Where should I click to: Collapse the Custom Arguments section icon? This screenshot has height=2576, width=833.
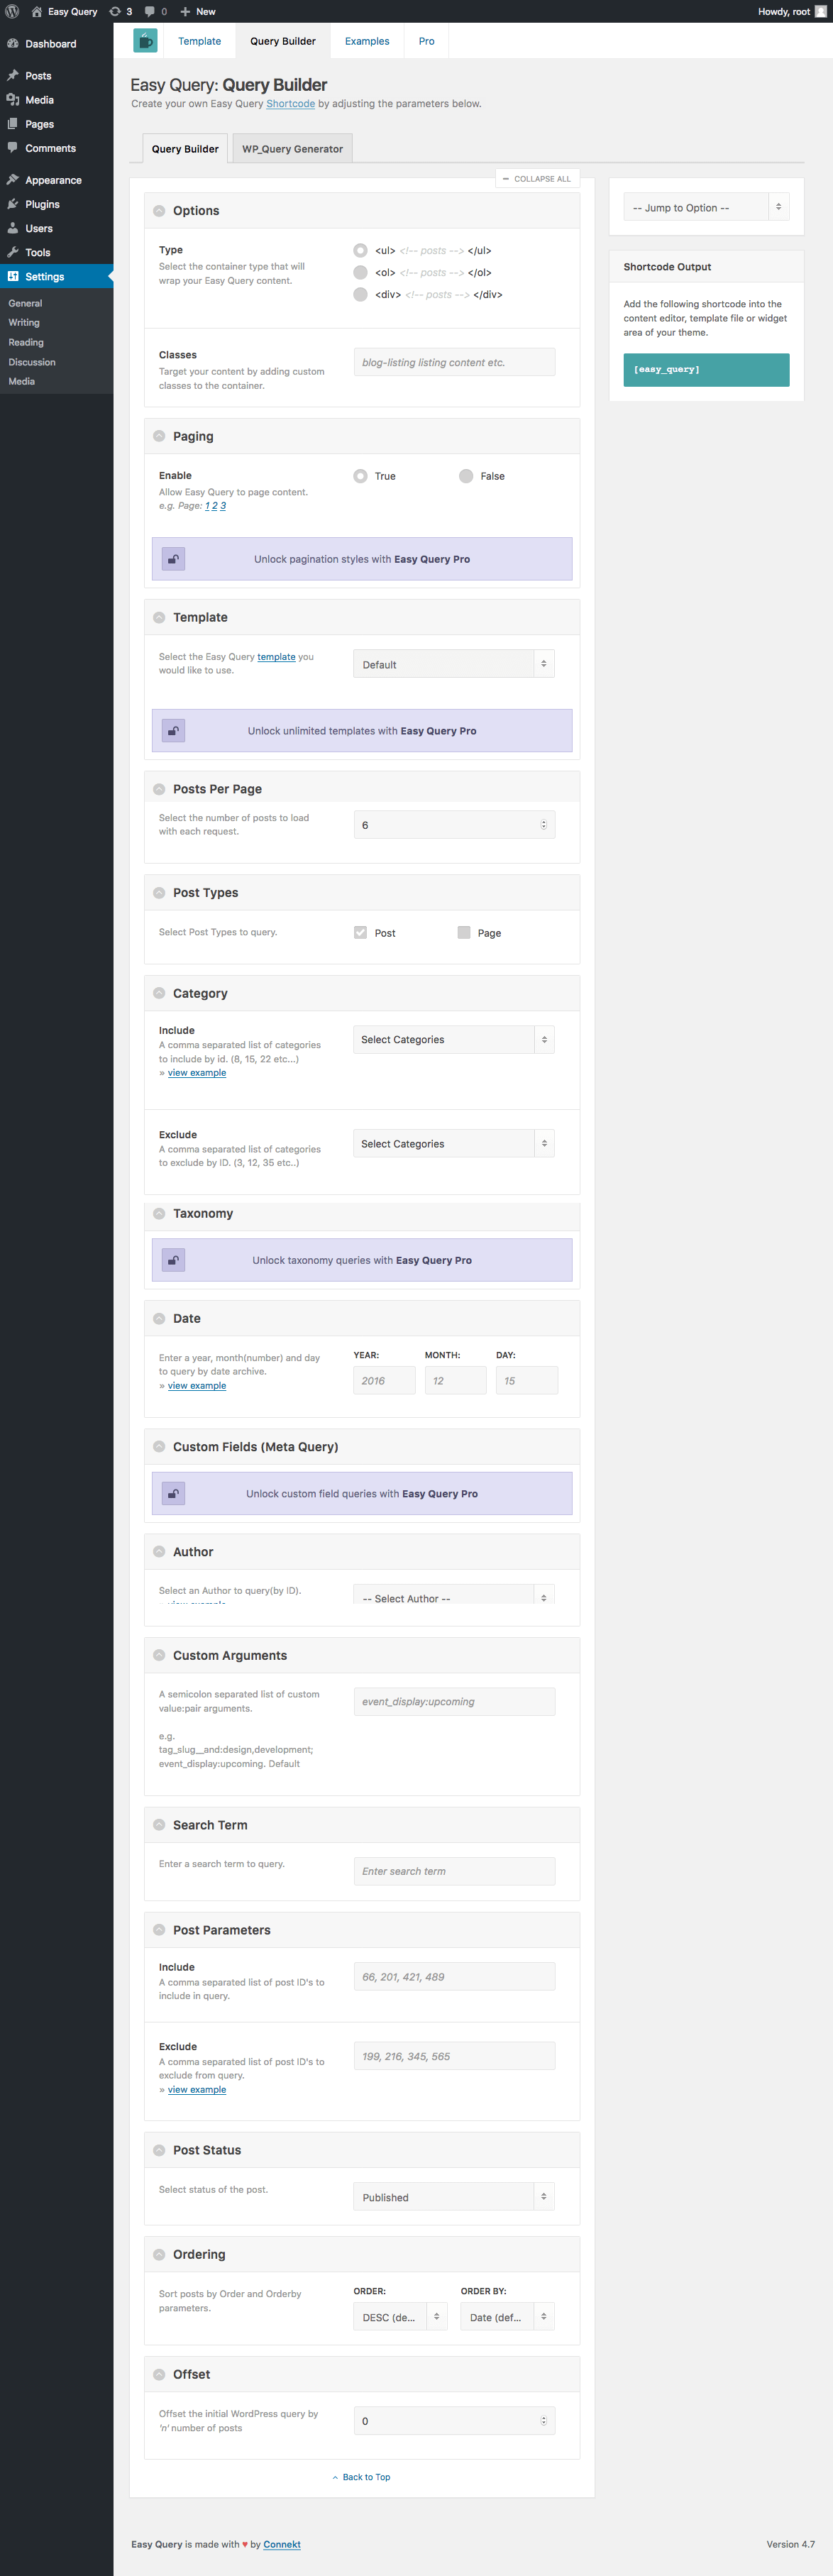(x=159, y=1655)
